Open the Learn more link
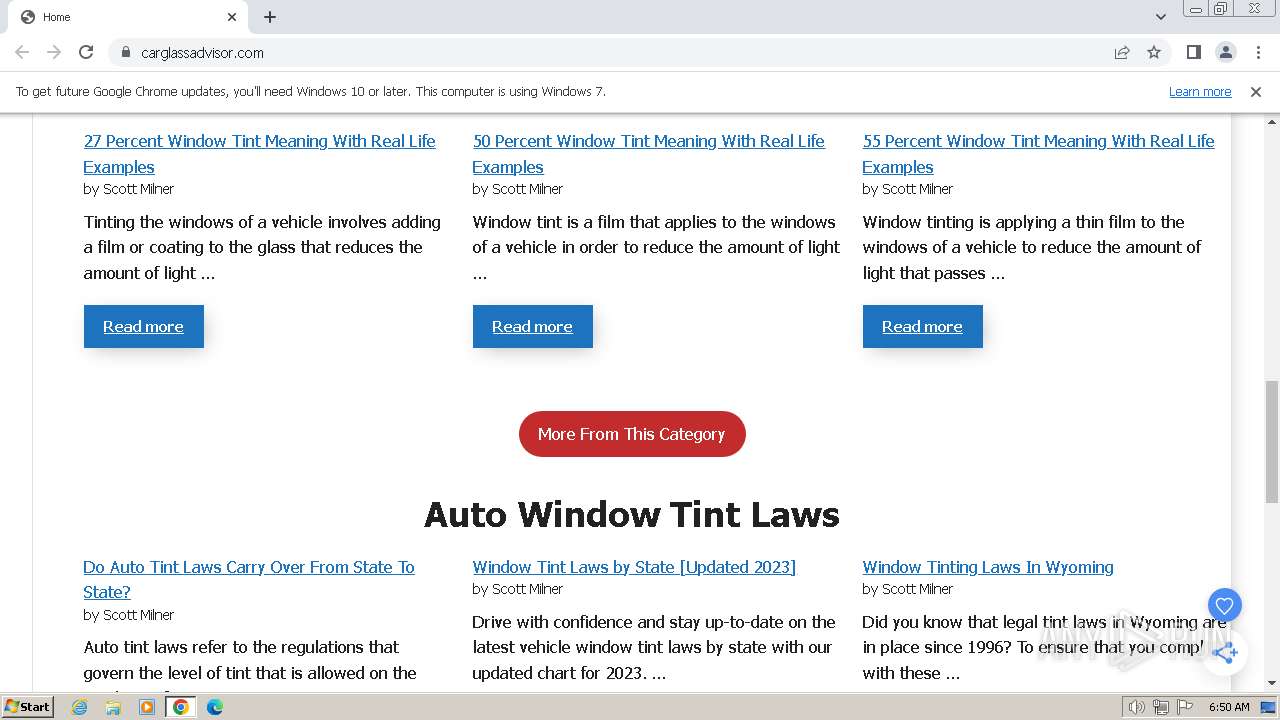 coord(1200,91)
